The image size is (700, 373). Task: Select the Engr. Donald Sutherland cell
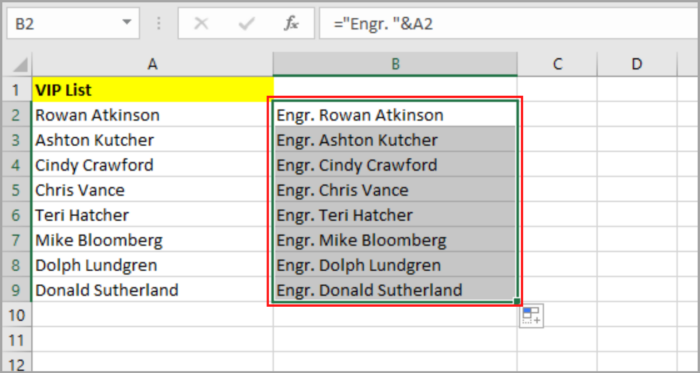(395, 290)
